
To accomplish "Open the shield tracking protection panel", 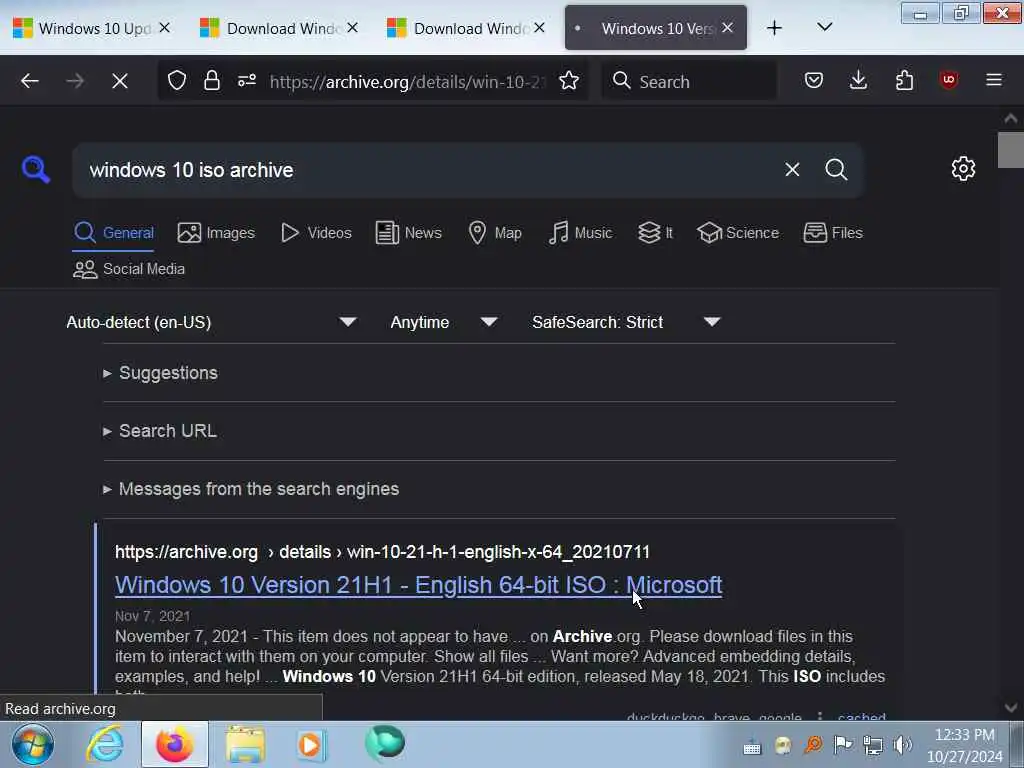I will [177, 81].
